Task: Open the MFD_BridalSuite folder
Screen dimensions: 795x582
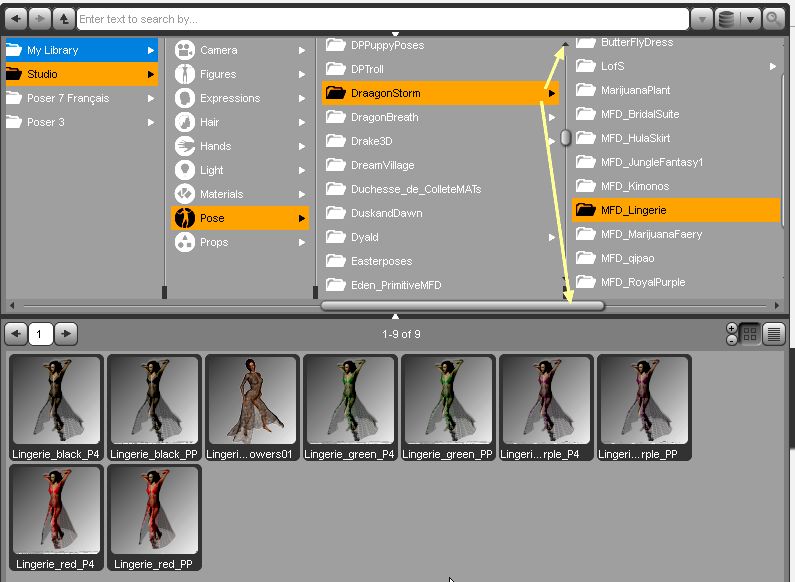Action: tap(676, 114)
